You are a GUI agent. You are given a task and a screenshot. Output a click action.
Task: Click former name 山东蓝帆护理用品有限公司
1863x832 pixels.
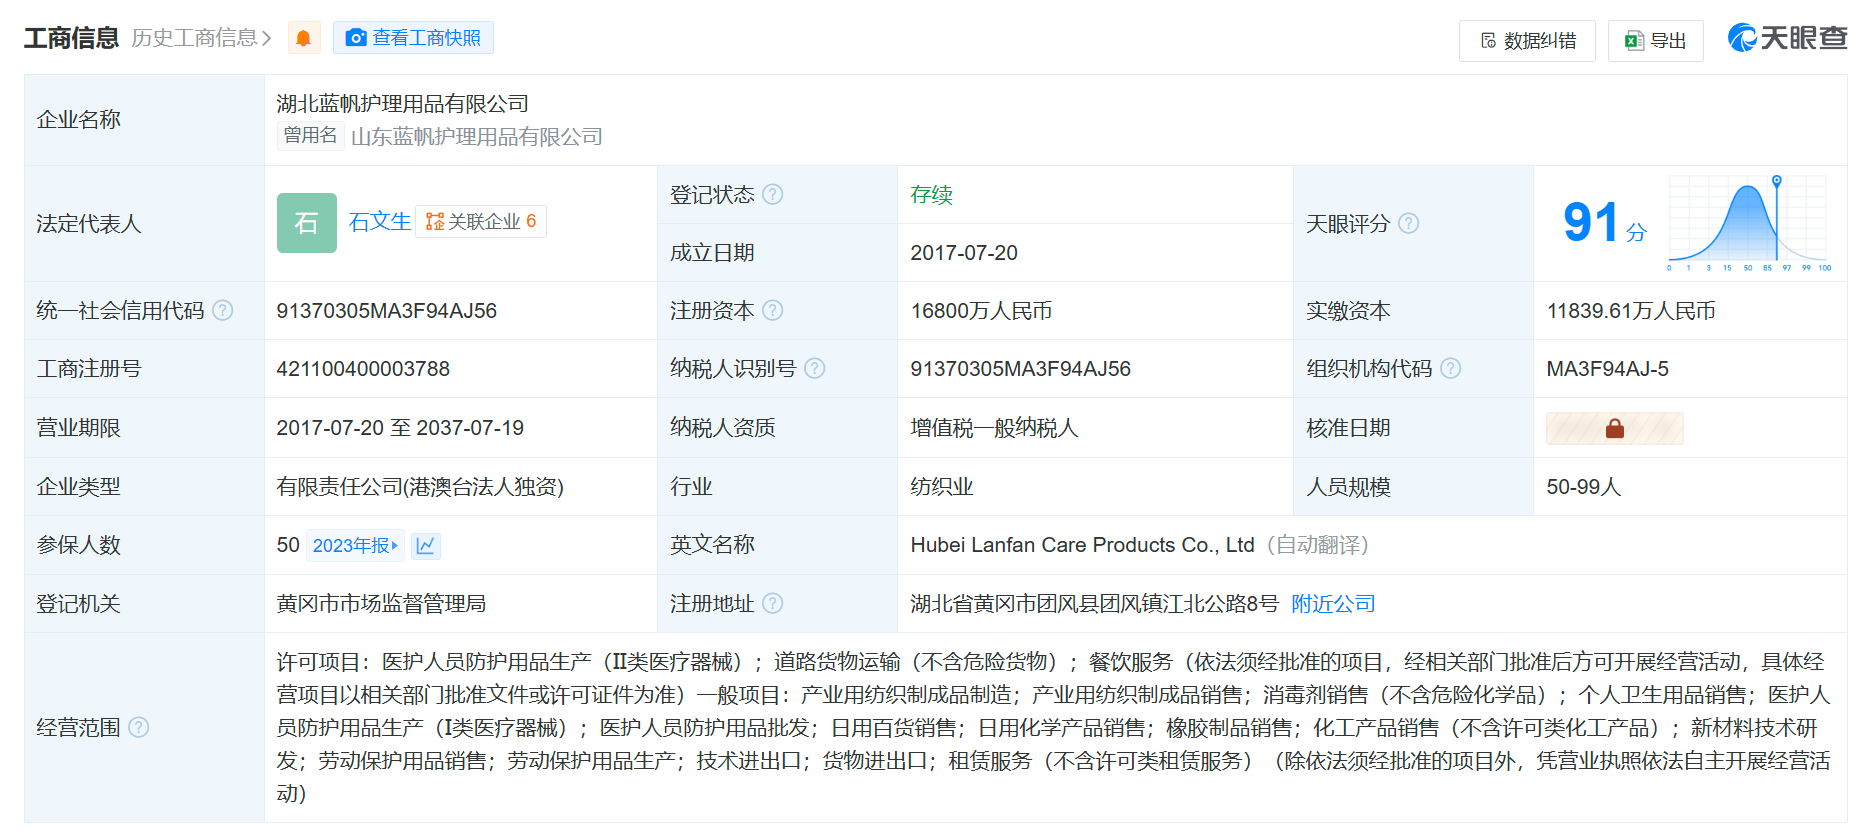click(x=477, y=137)
